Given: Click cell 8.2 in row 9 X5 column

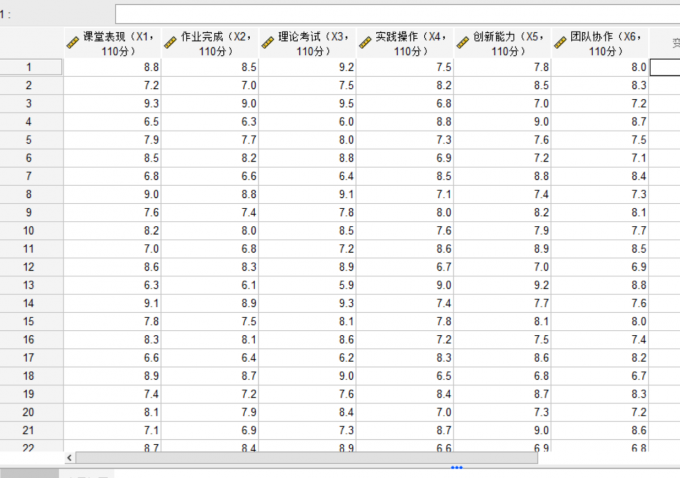Looking at the screenshot, I should pos(502,213).
